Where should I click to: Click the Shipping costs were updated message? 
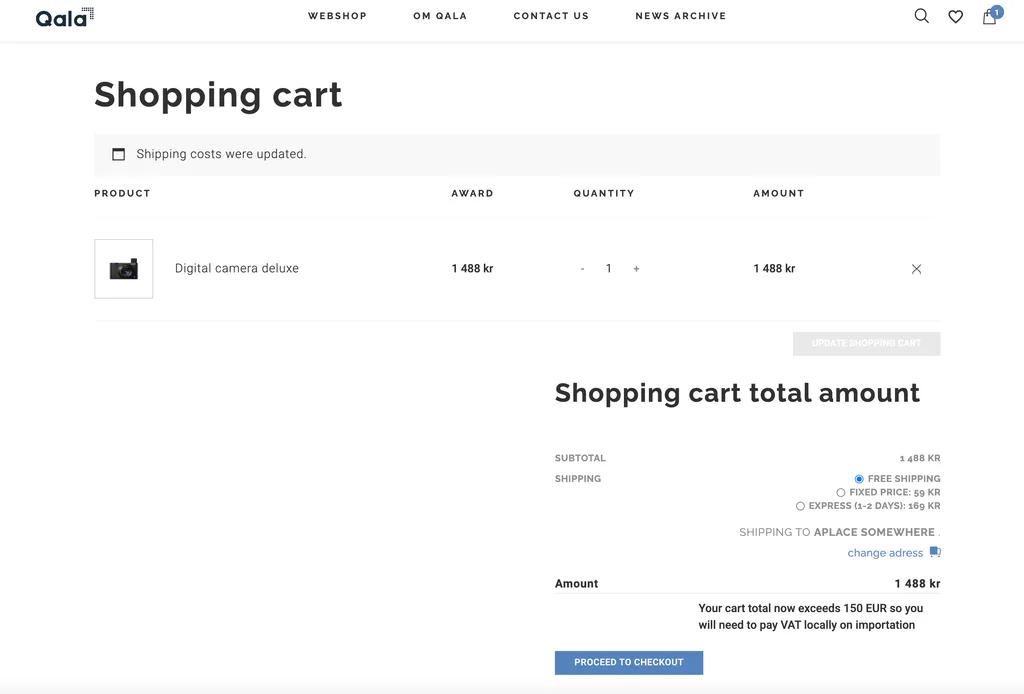[221, 154]
